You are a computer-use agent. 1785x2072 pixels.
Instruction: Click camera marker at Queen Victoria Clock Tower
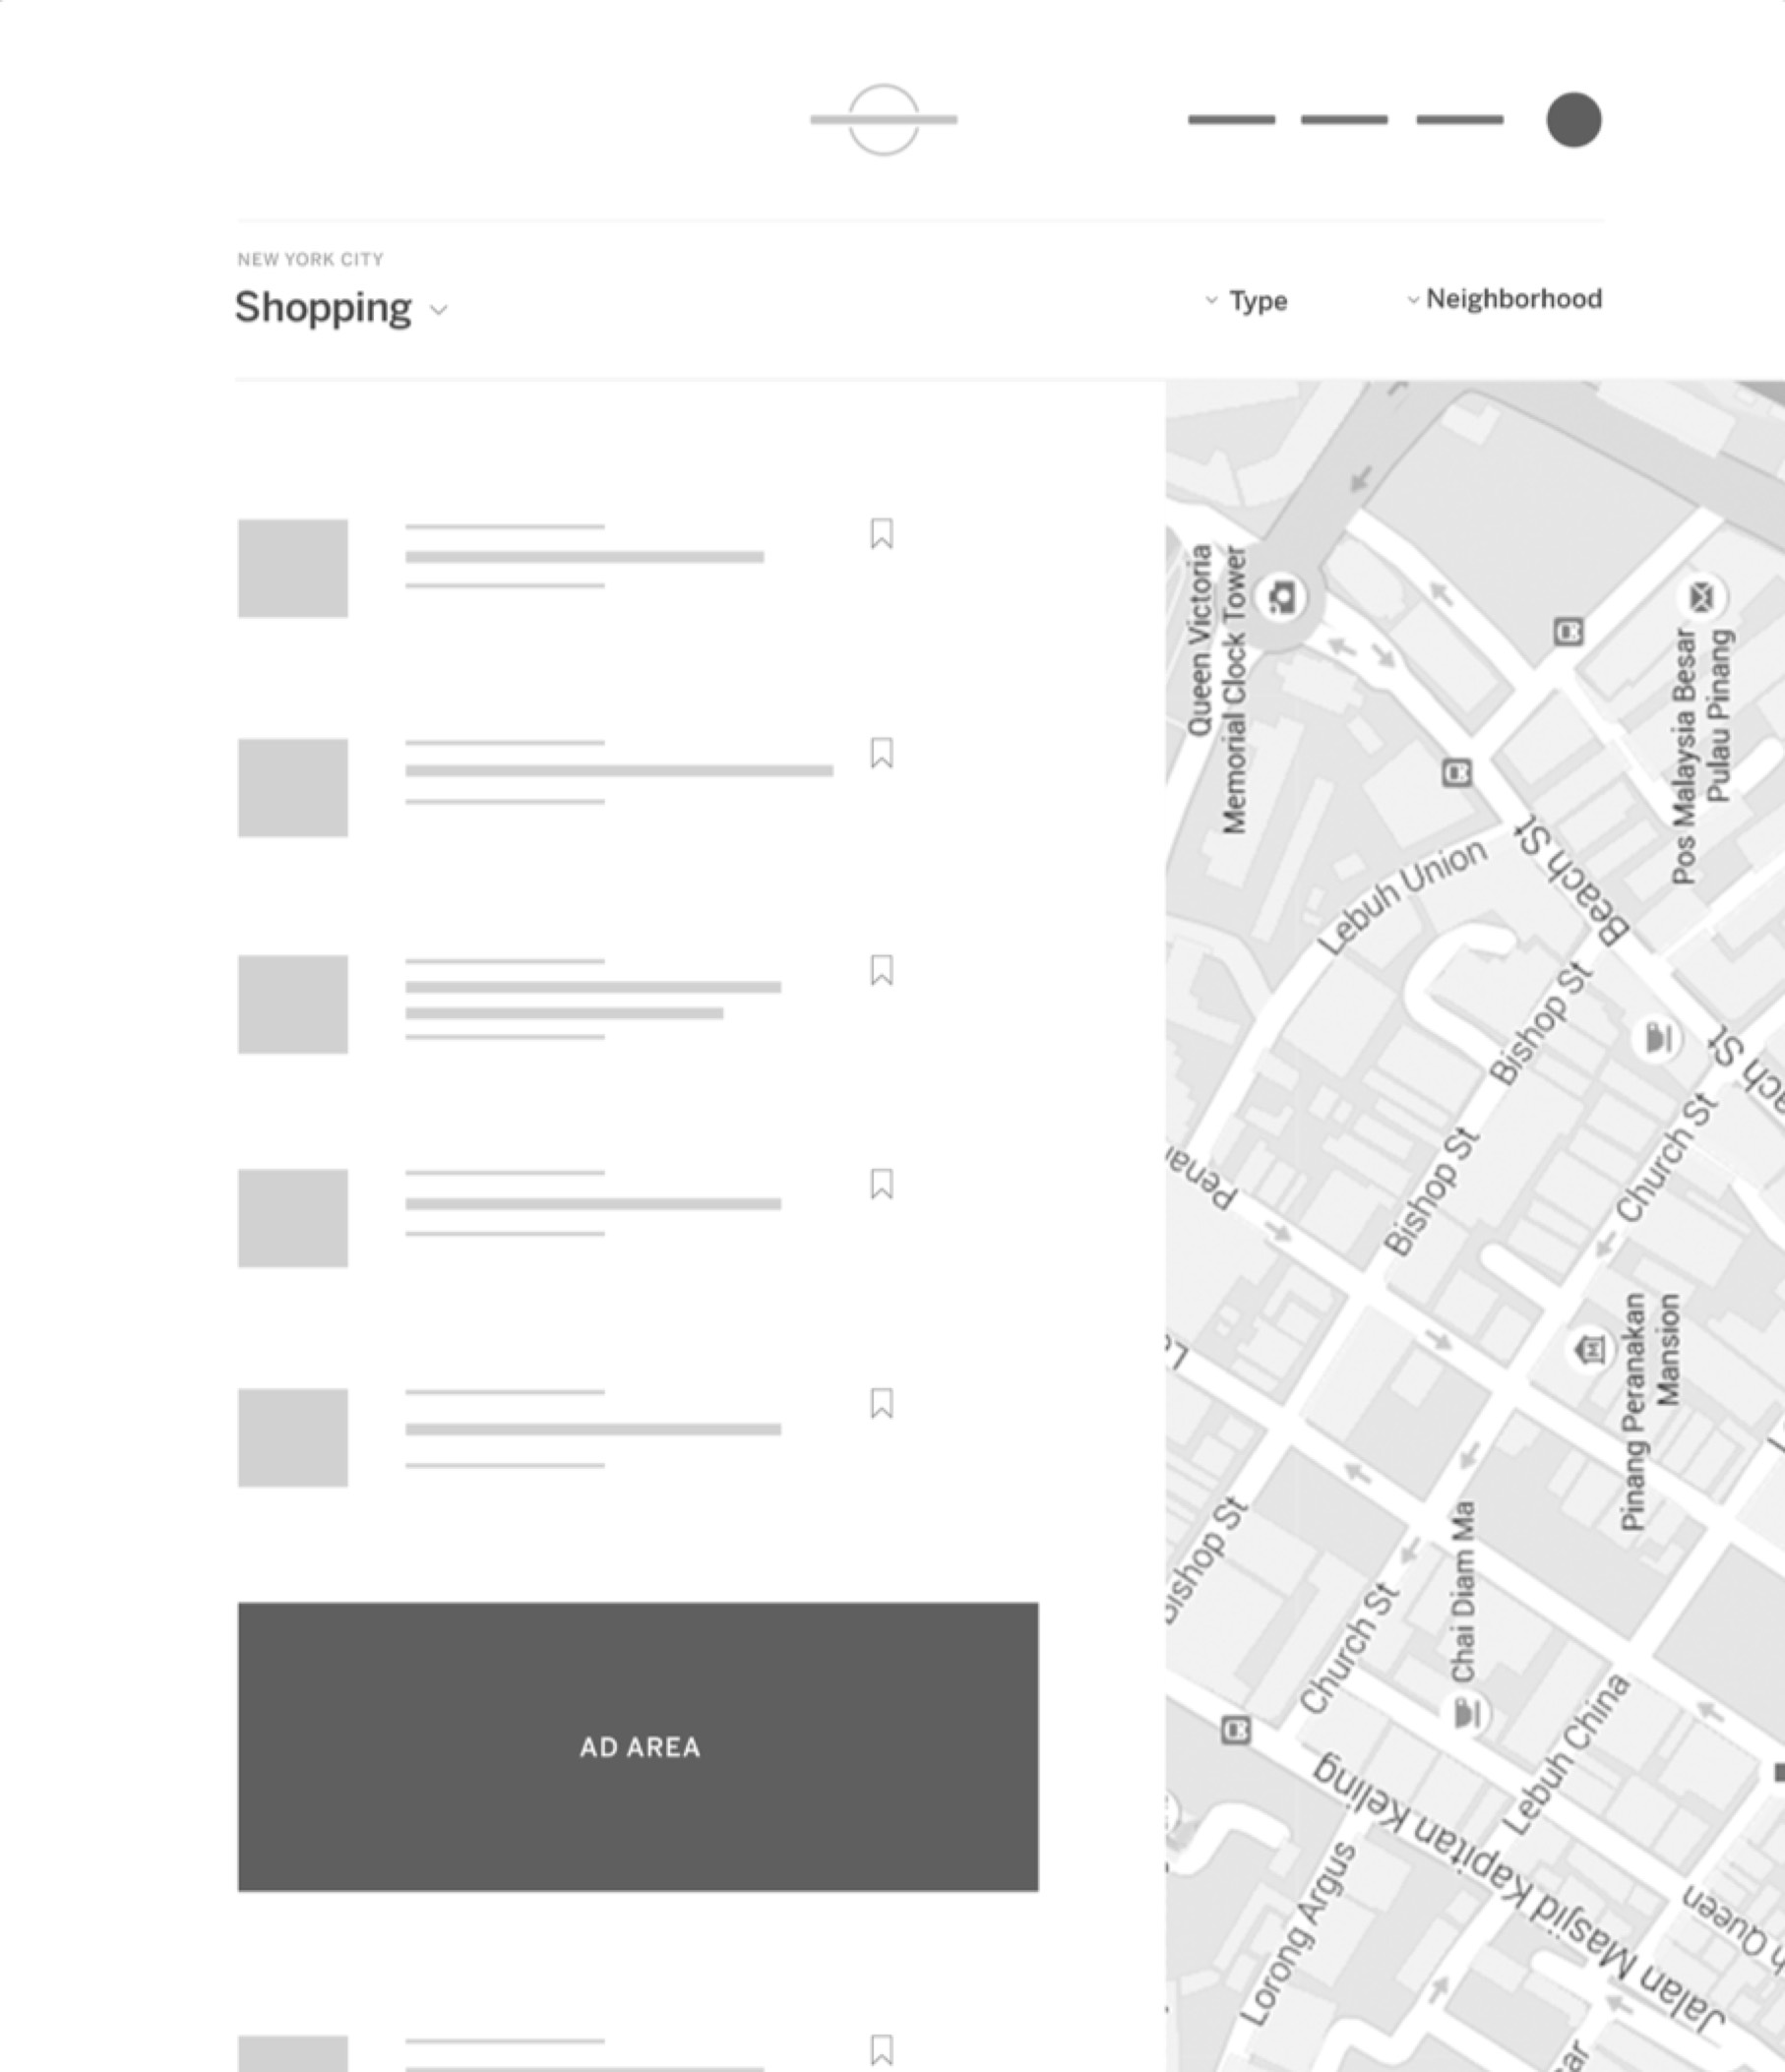pyautogui.click(x=1282, y=597)
